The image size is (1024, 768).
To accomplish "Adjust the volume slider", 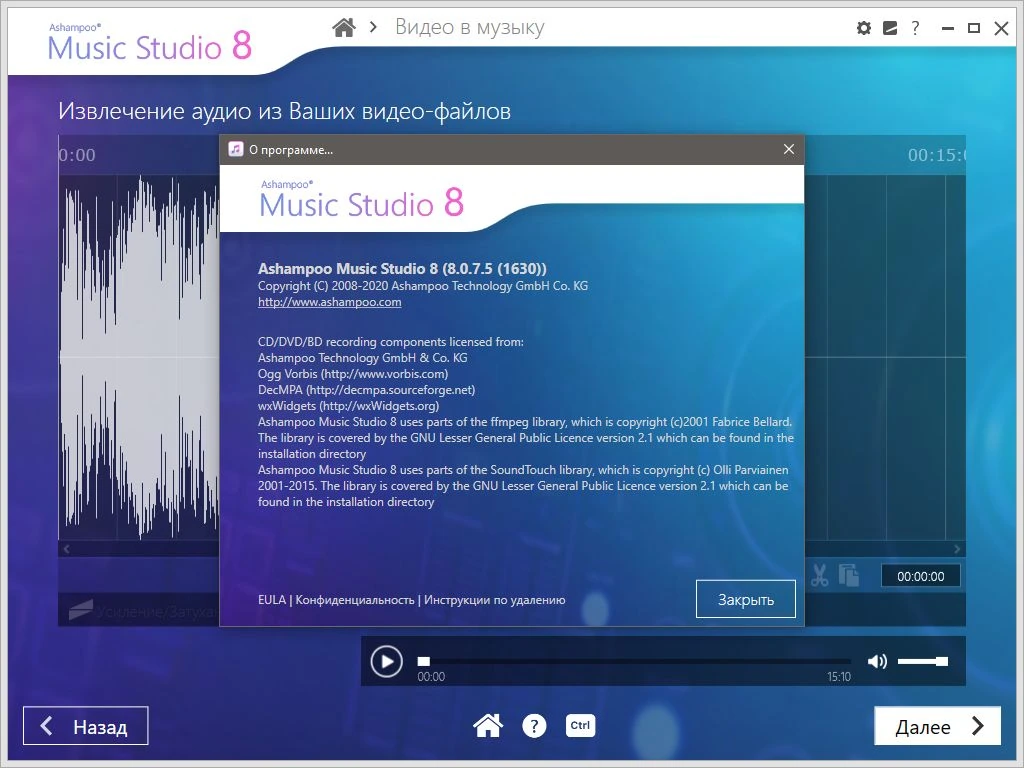I will (923, 662).
